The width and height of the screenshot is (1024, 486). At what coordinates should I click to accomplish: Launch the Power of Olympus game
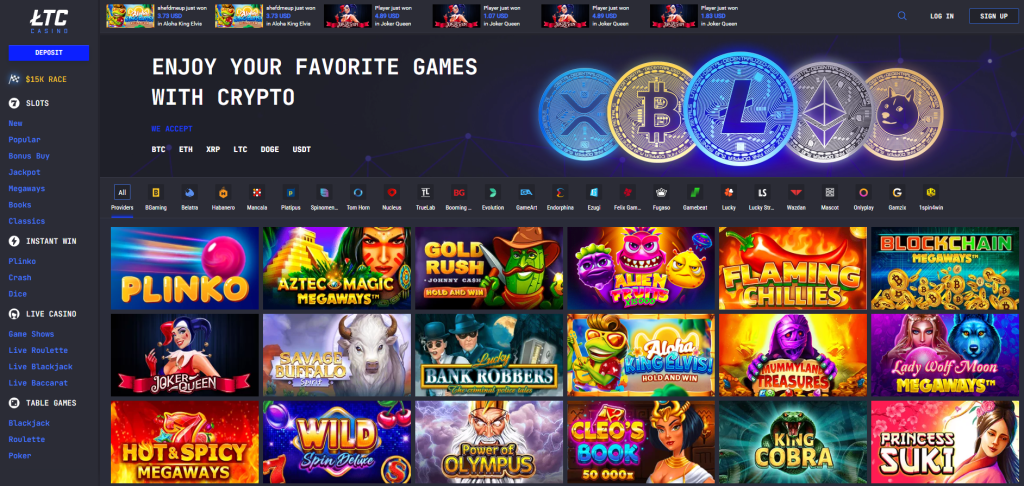(x=488, y=442)
